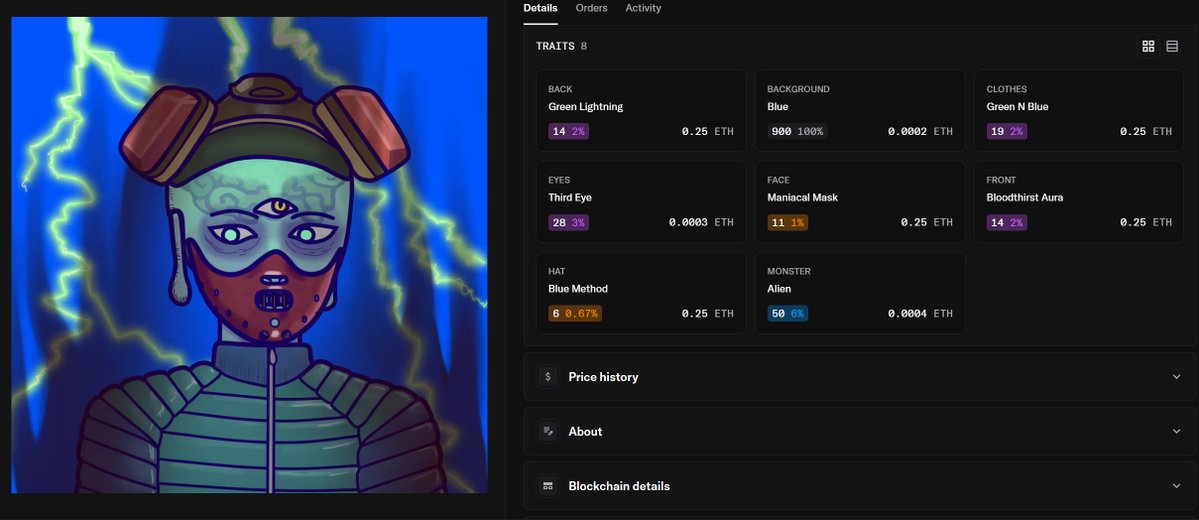Viewport: 1199px width, 520px height.
Task: Click the '28 3%' rarity badge
Action: pyautogui.click(x=568, y=223)
